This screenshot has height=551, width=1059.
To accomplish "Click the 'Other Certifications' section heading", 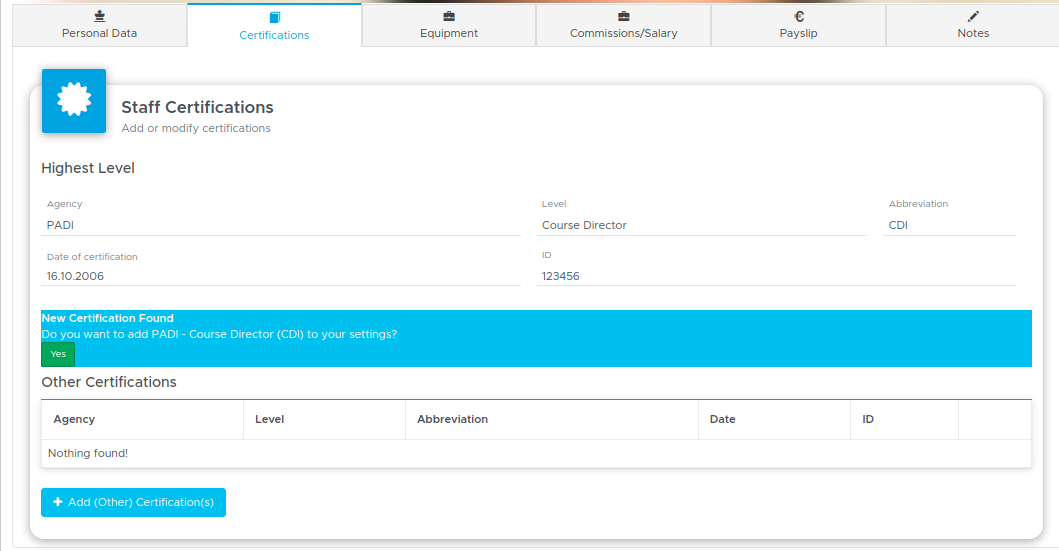I will coord(109,382).
